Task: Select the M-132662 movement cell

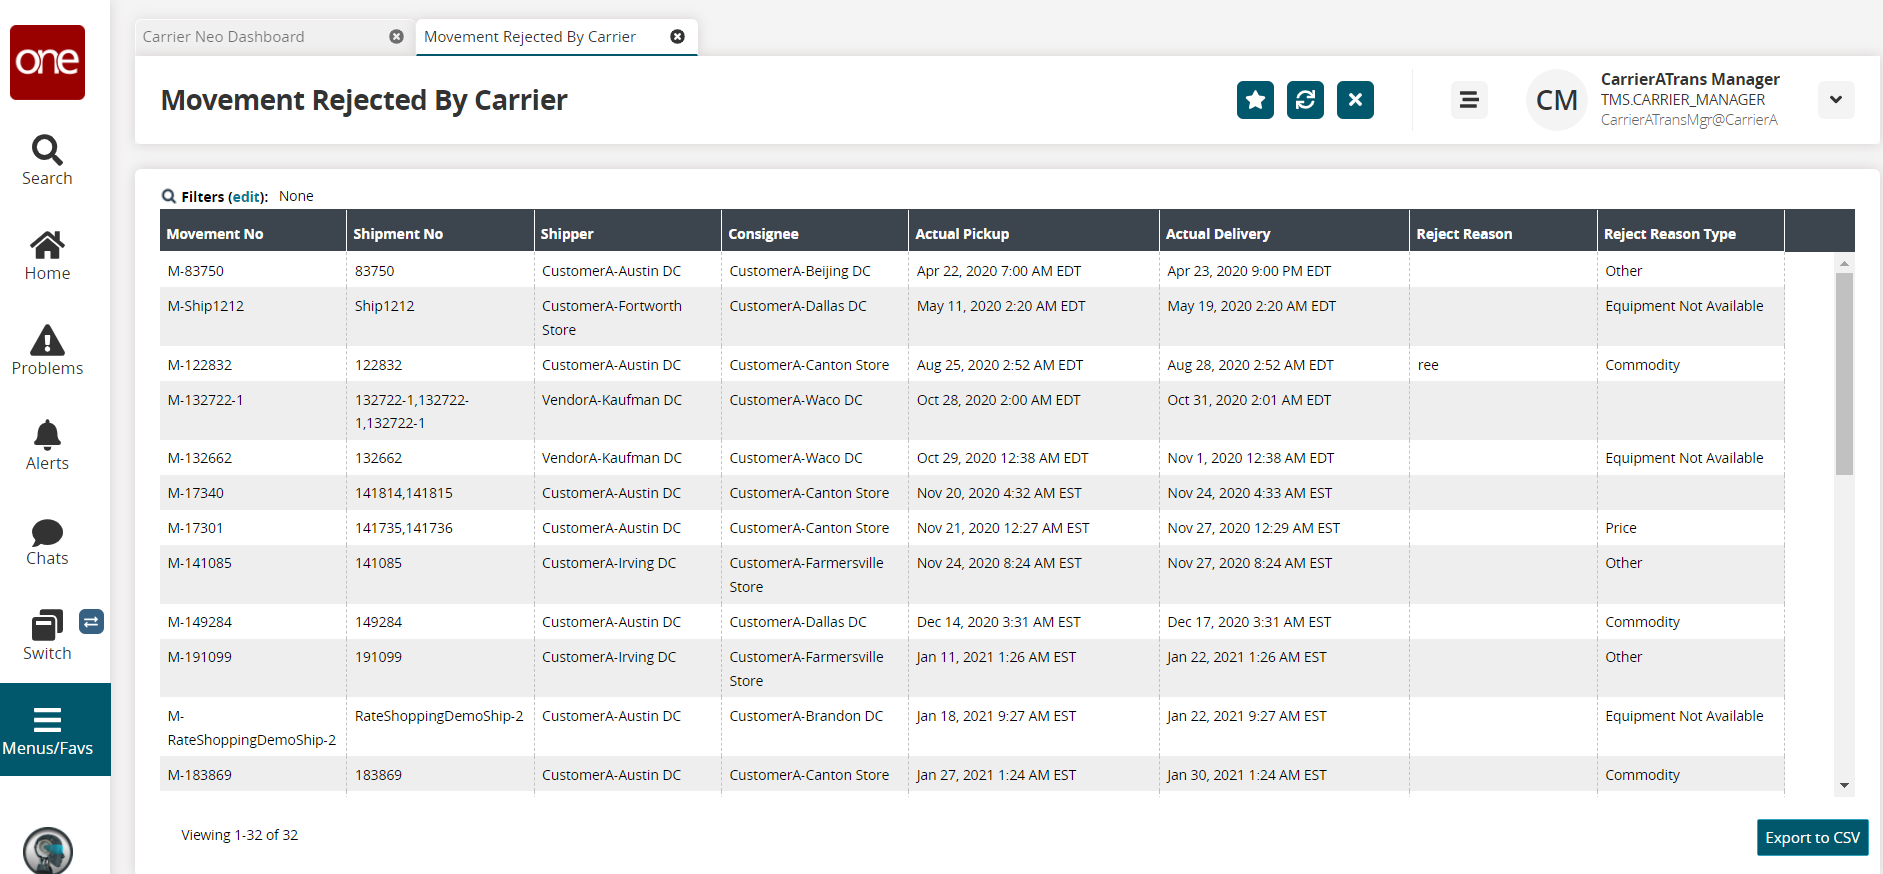Action: [253, 457]
